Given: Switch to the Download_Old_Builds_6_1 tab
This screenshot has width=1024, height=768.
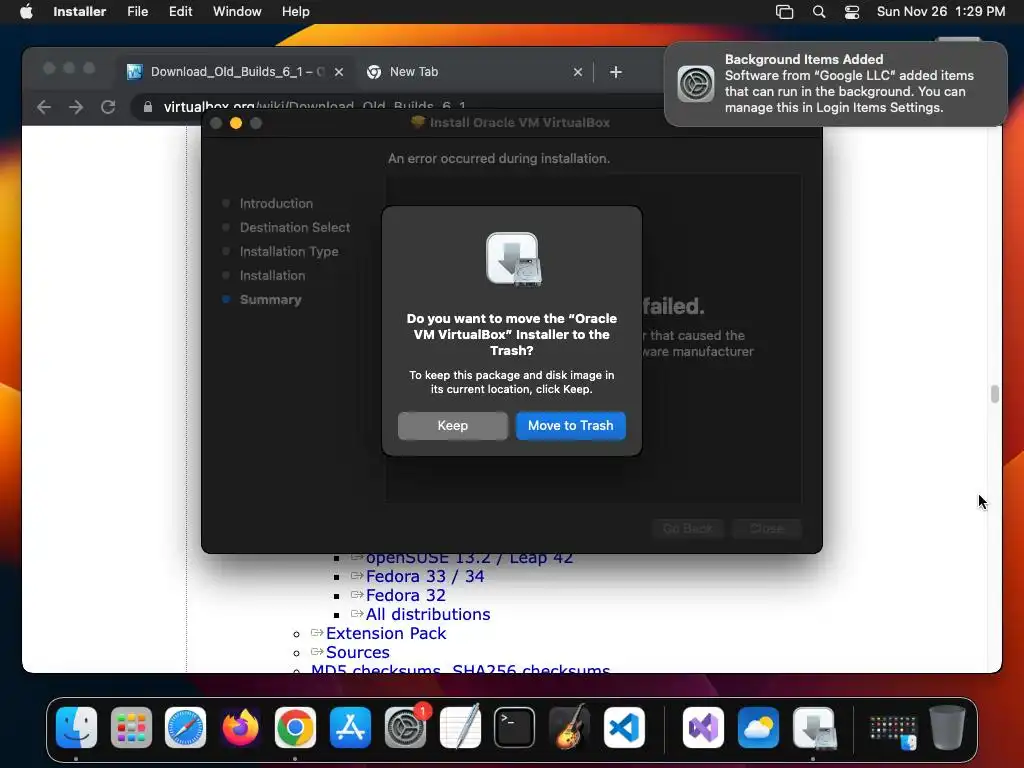Looking at the screenshot, I should click(235, 72).
